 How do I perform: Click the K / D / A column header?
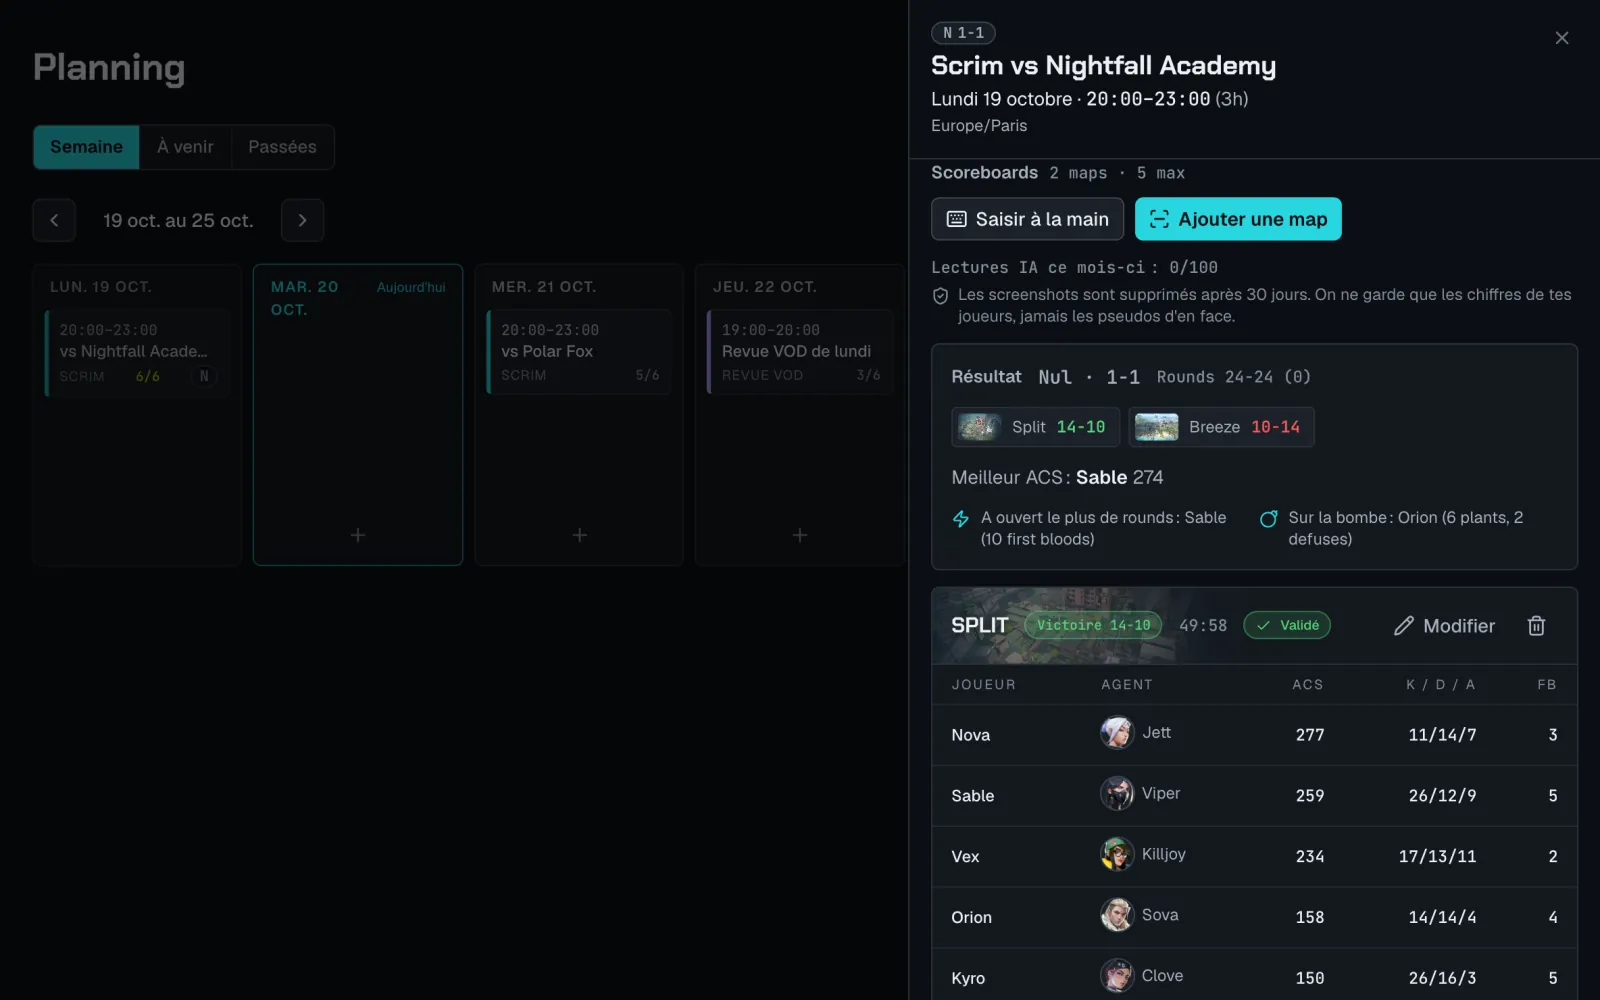1441,685
